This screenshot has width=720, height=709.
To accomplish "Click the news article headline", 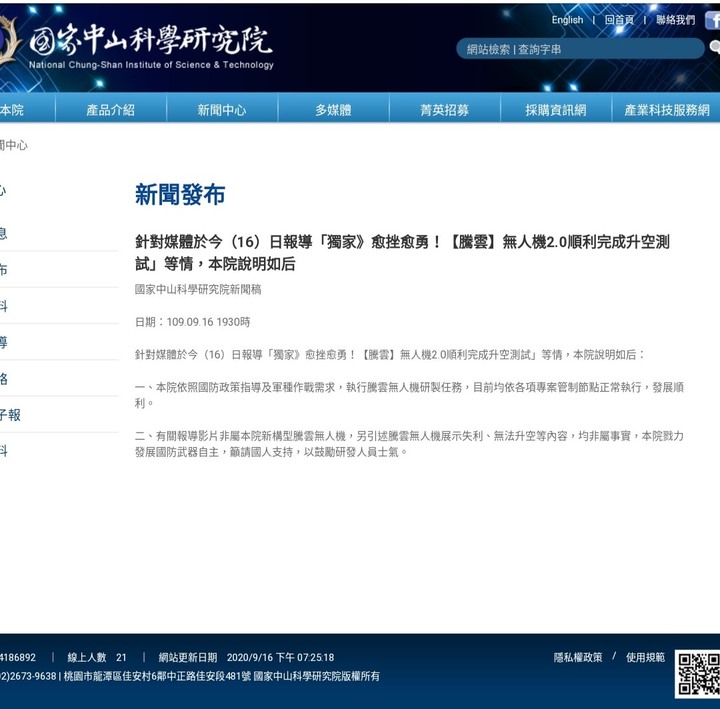I will pos(402,253).
